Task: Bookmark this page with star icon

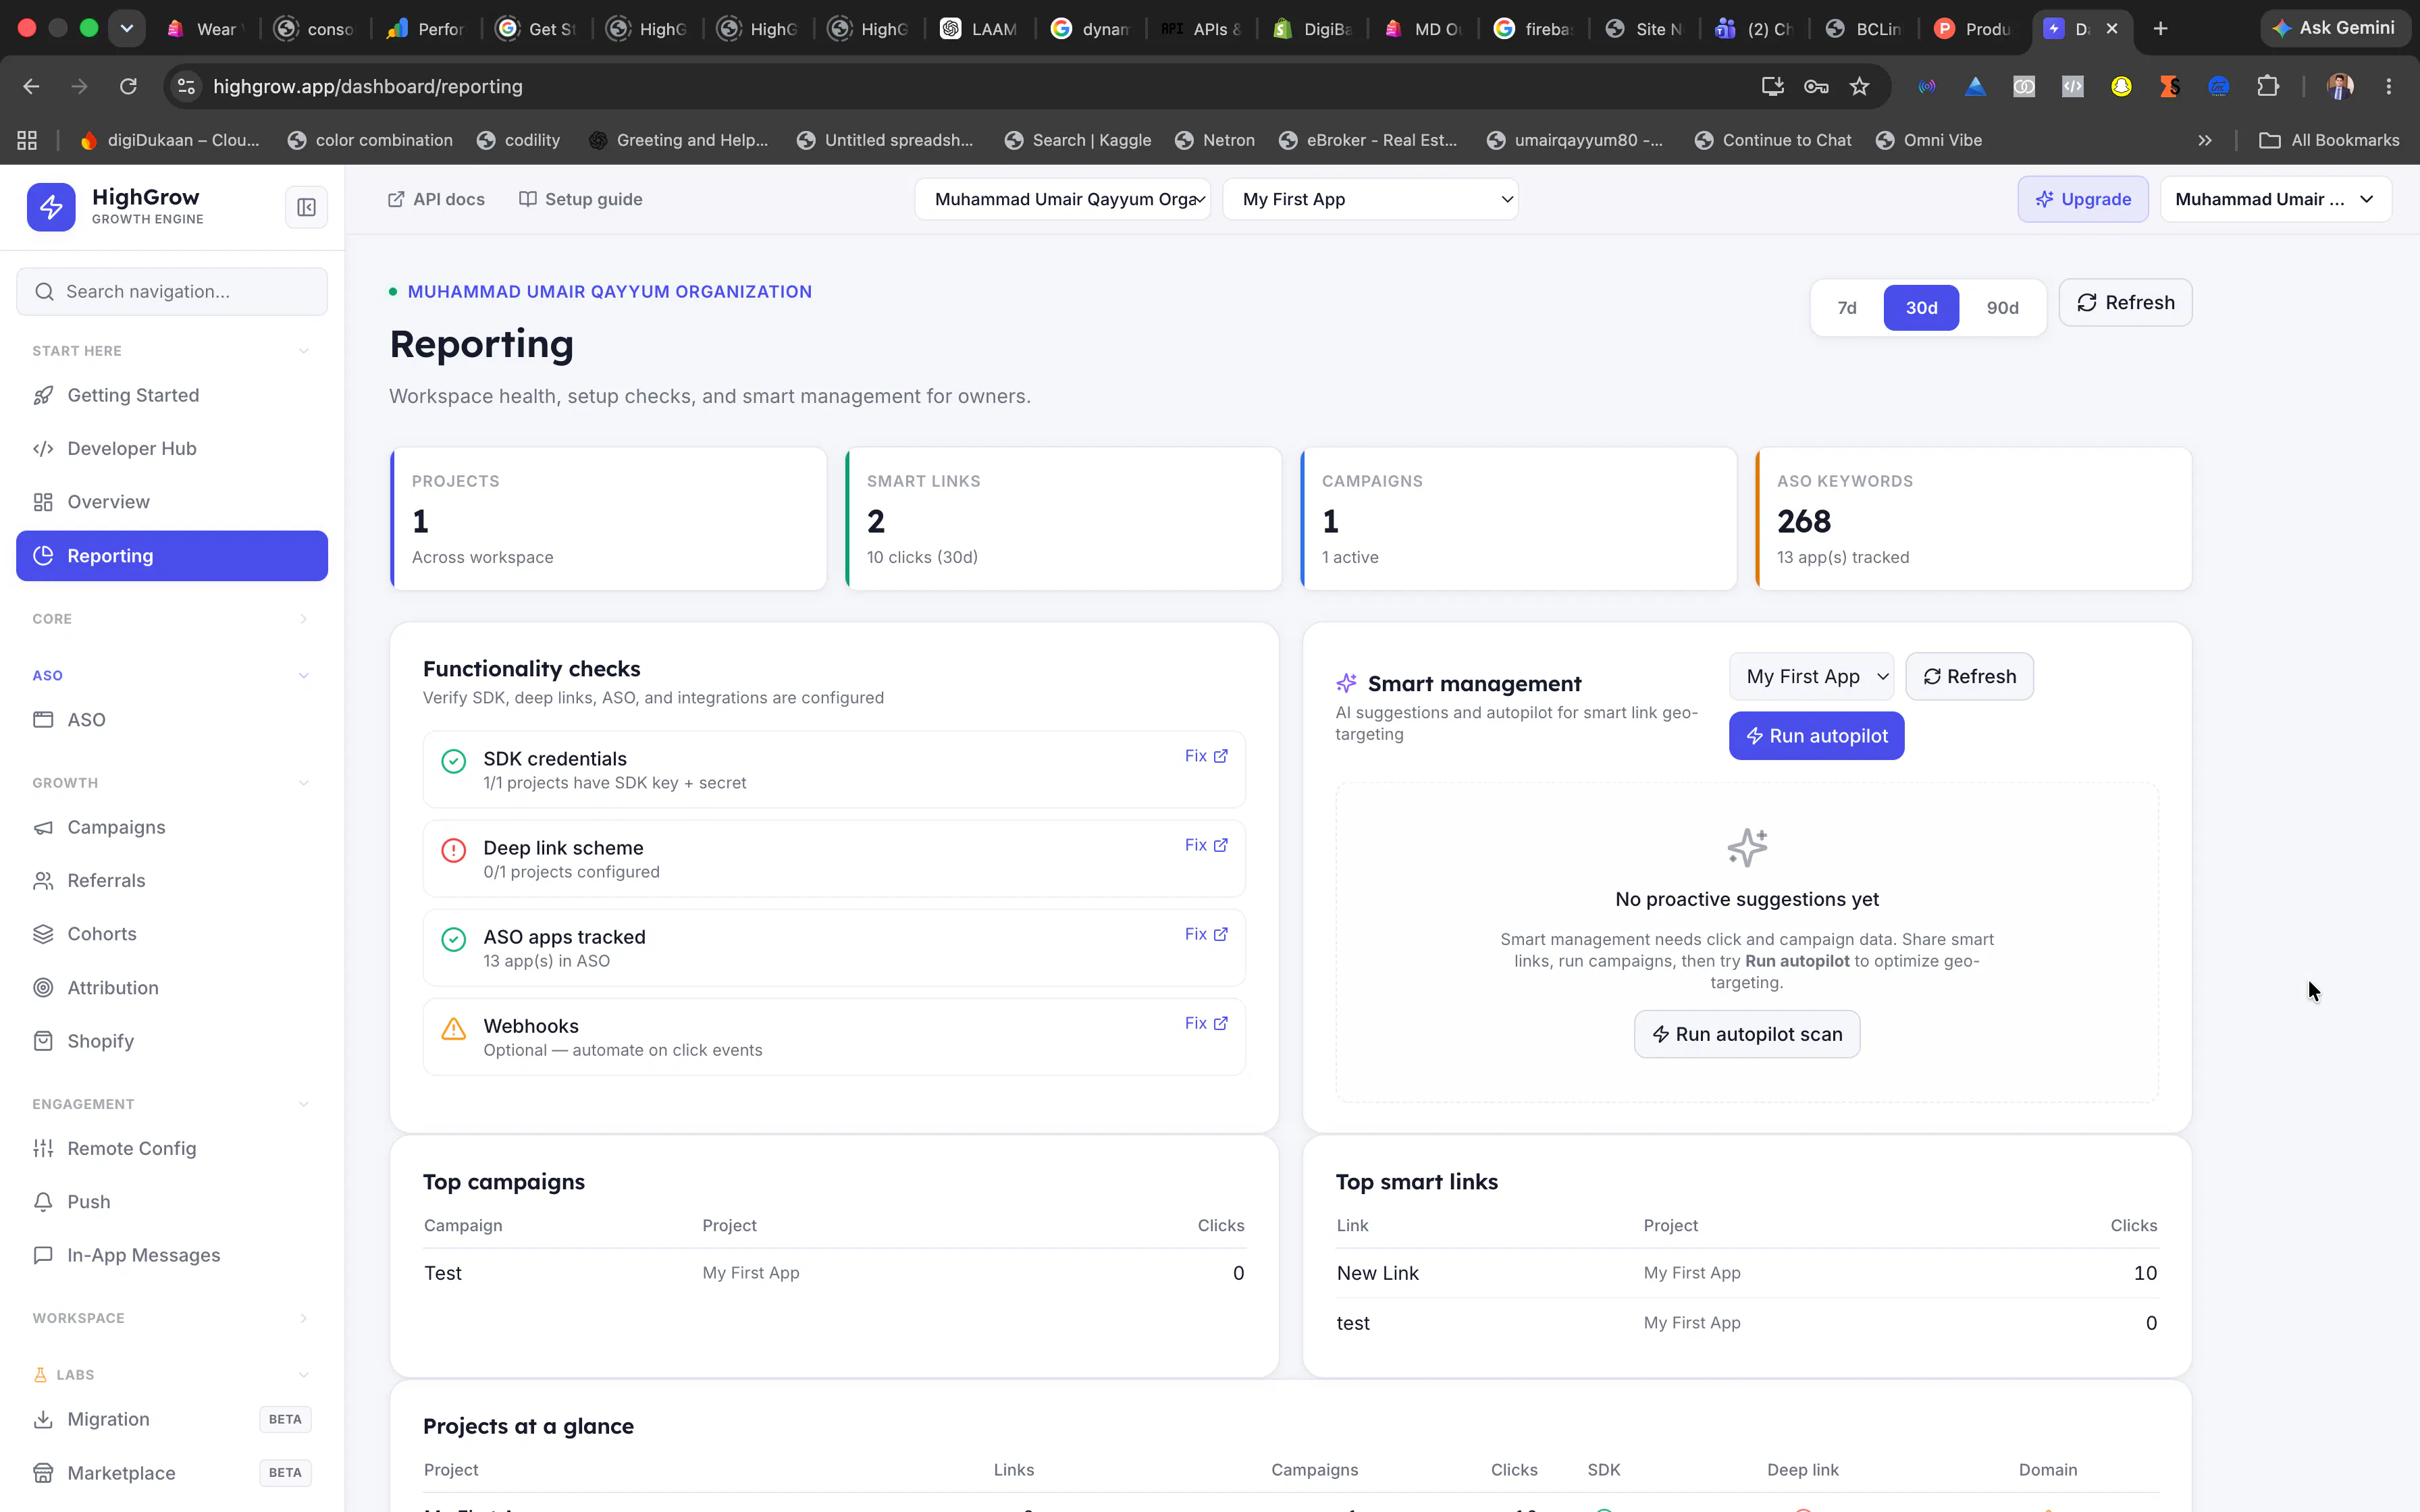Action: tap(1859, 87)
